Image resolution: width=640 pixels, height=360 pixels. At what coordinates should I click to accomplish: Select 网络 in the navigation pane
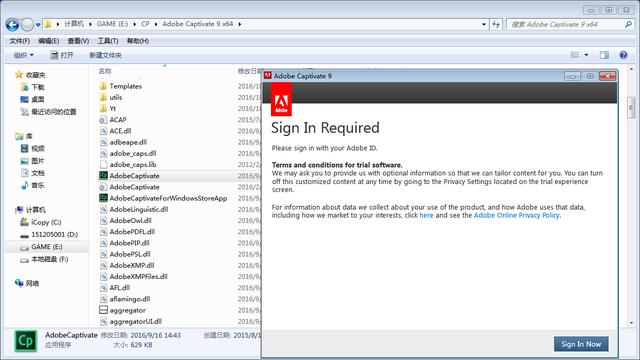pyautogui.click(x=32, y=283)
